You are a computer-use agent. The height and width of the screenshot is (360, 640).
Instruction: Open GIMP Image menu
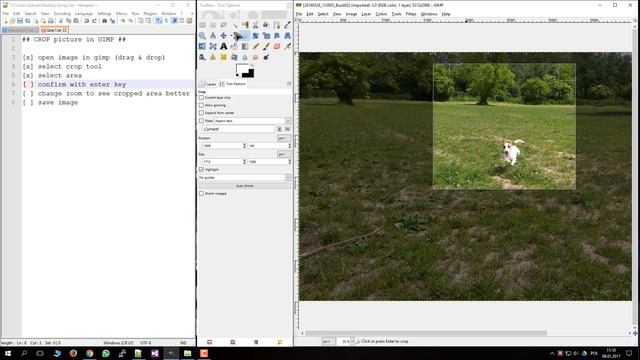pyautogui.click(x=351, y=14)
